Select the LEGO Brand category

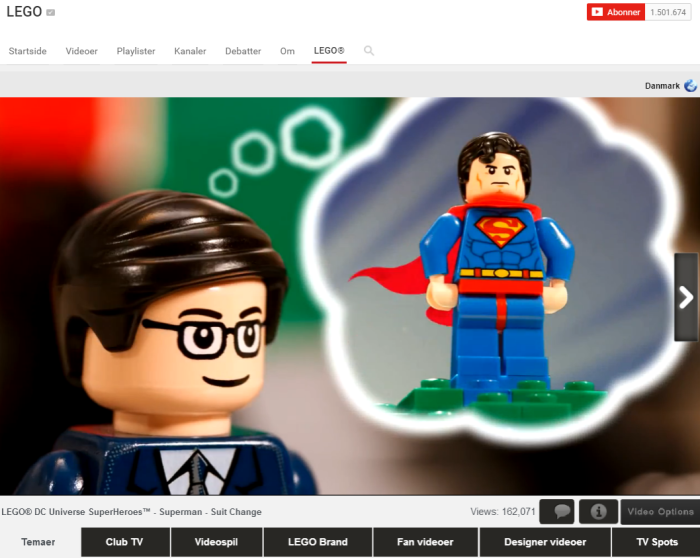(x=318, y=542)
